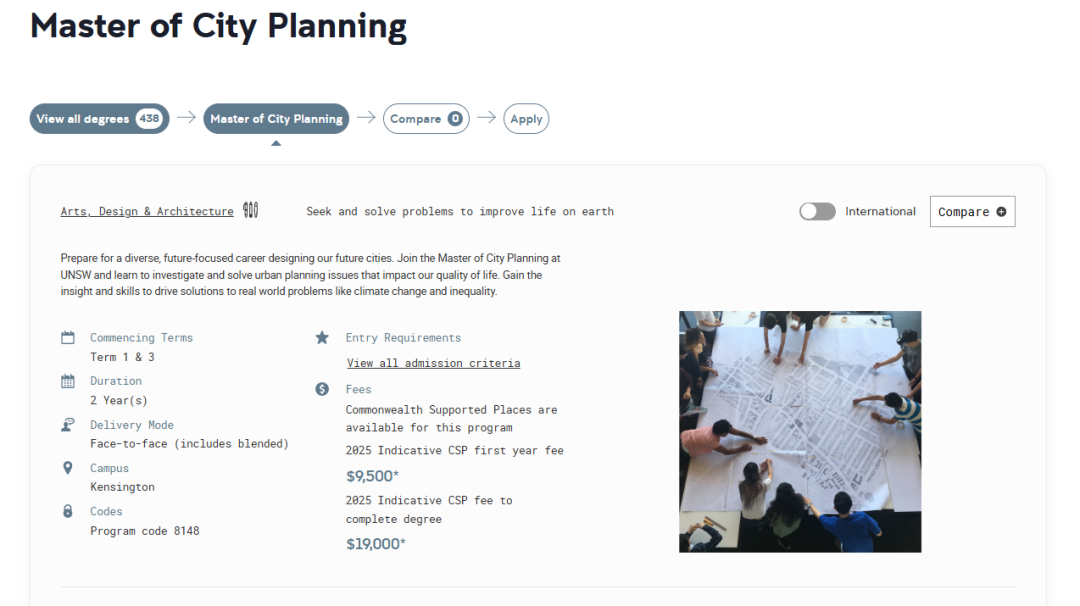Click the Master of City Planning heading

(218, 26)
